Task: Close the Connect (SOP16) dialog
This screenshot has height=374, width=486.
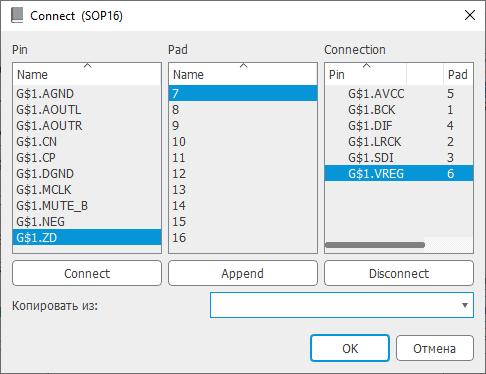Action: click(x=470, y=15)
